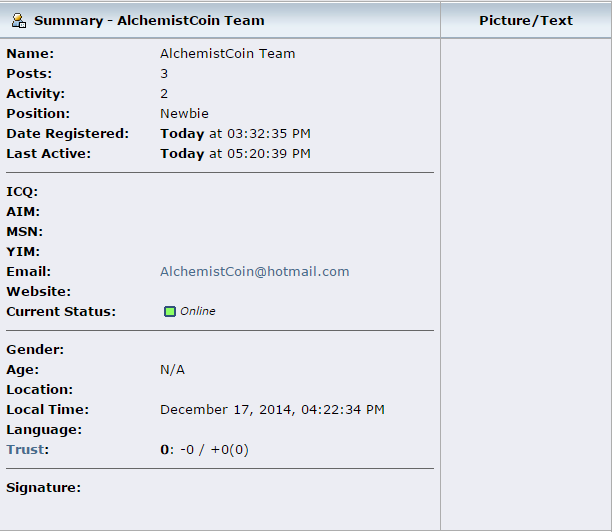The height and width of the screenshot is (532, 612).
Task: Click the Email label
Action: 28,272
